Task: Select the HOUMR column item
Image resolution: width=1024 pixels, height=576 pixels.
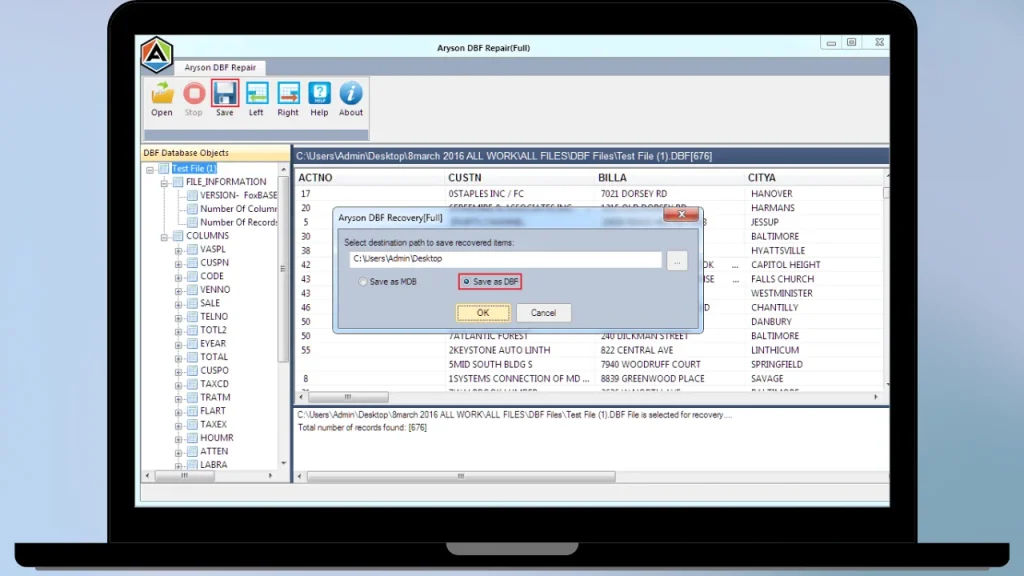Action: click(217, 438)
